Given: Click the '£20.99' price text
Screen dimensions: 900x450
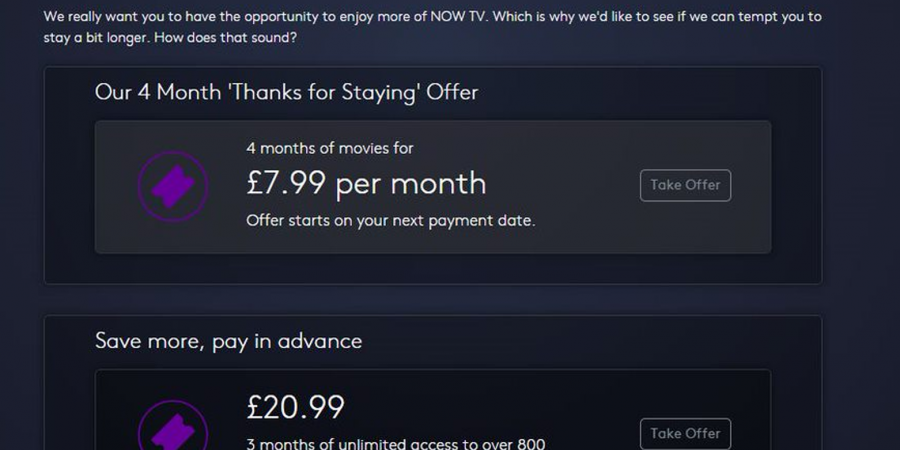Looking at the screenshot, I should click(x=295, y=407).
